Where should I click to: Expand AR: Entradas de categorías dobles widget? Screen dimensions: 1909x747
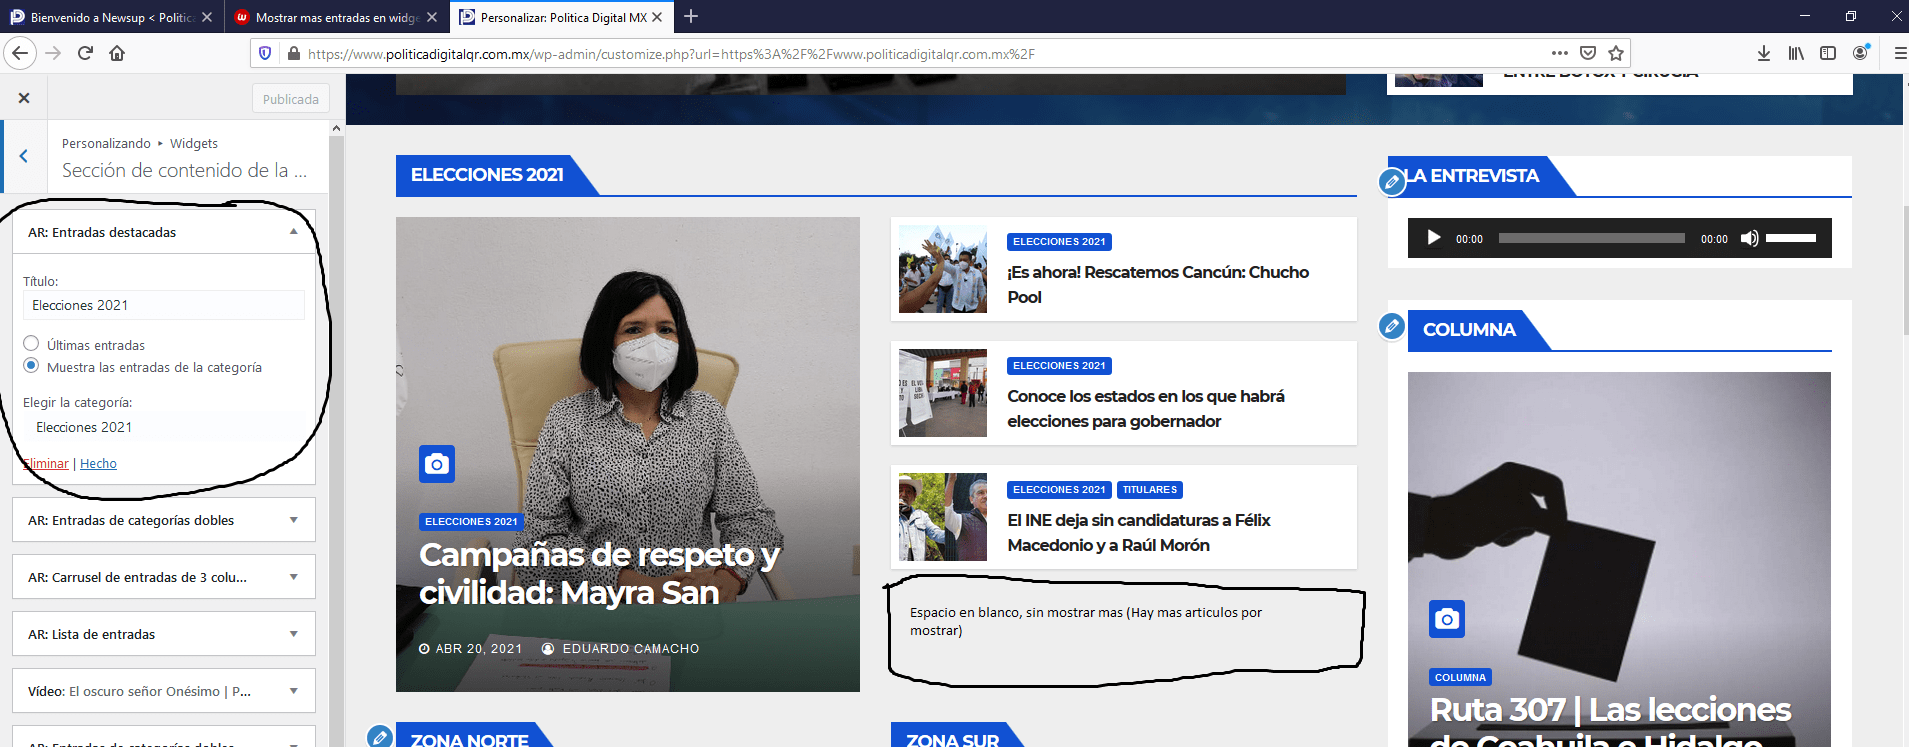pos(164,520)
